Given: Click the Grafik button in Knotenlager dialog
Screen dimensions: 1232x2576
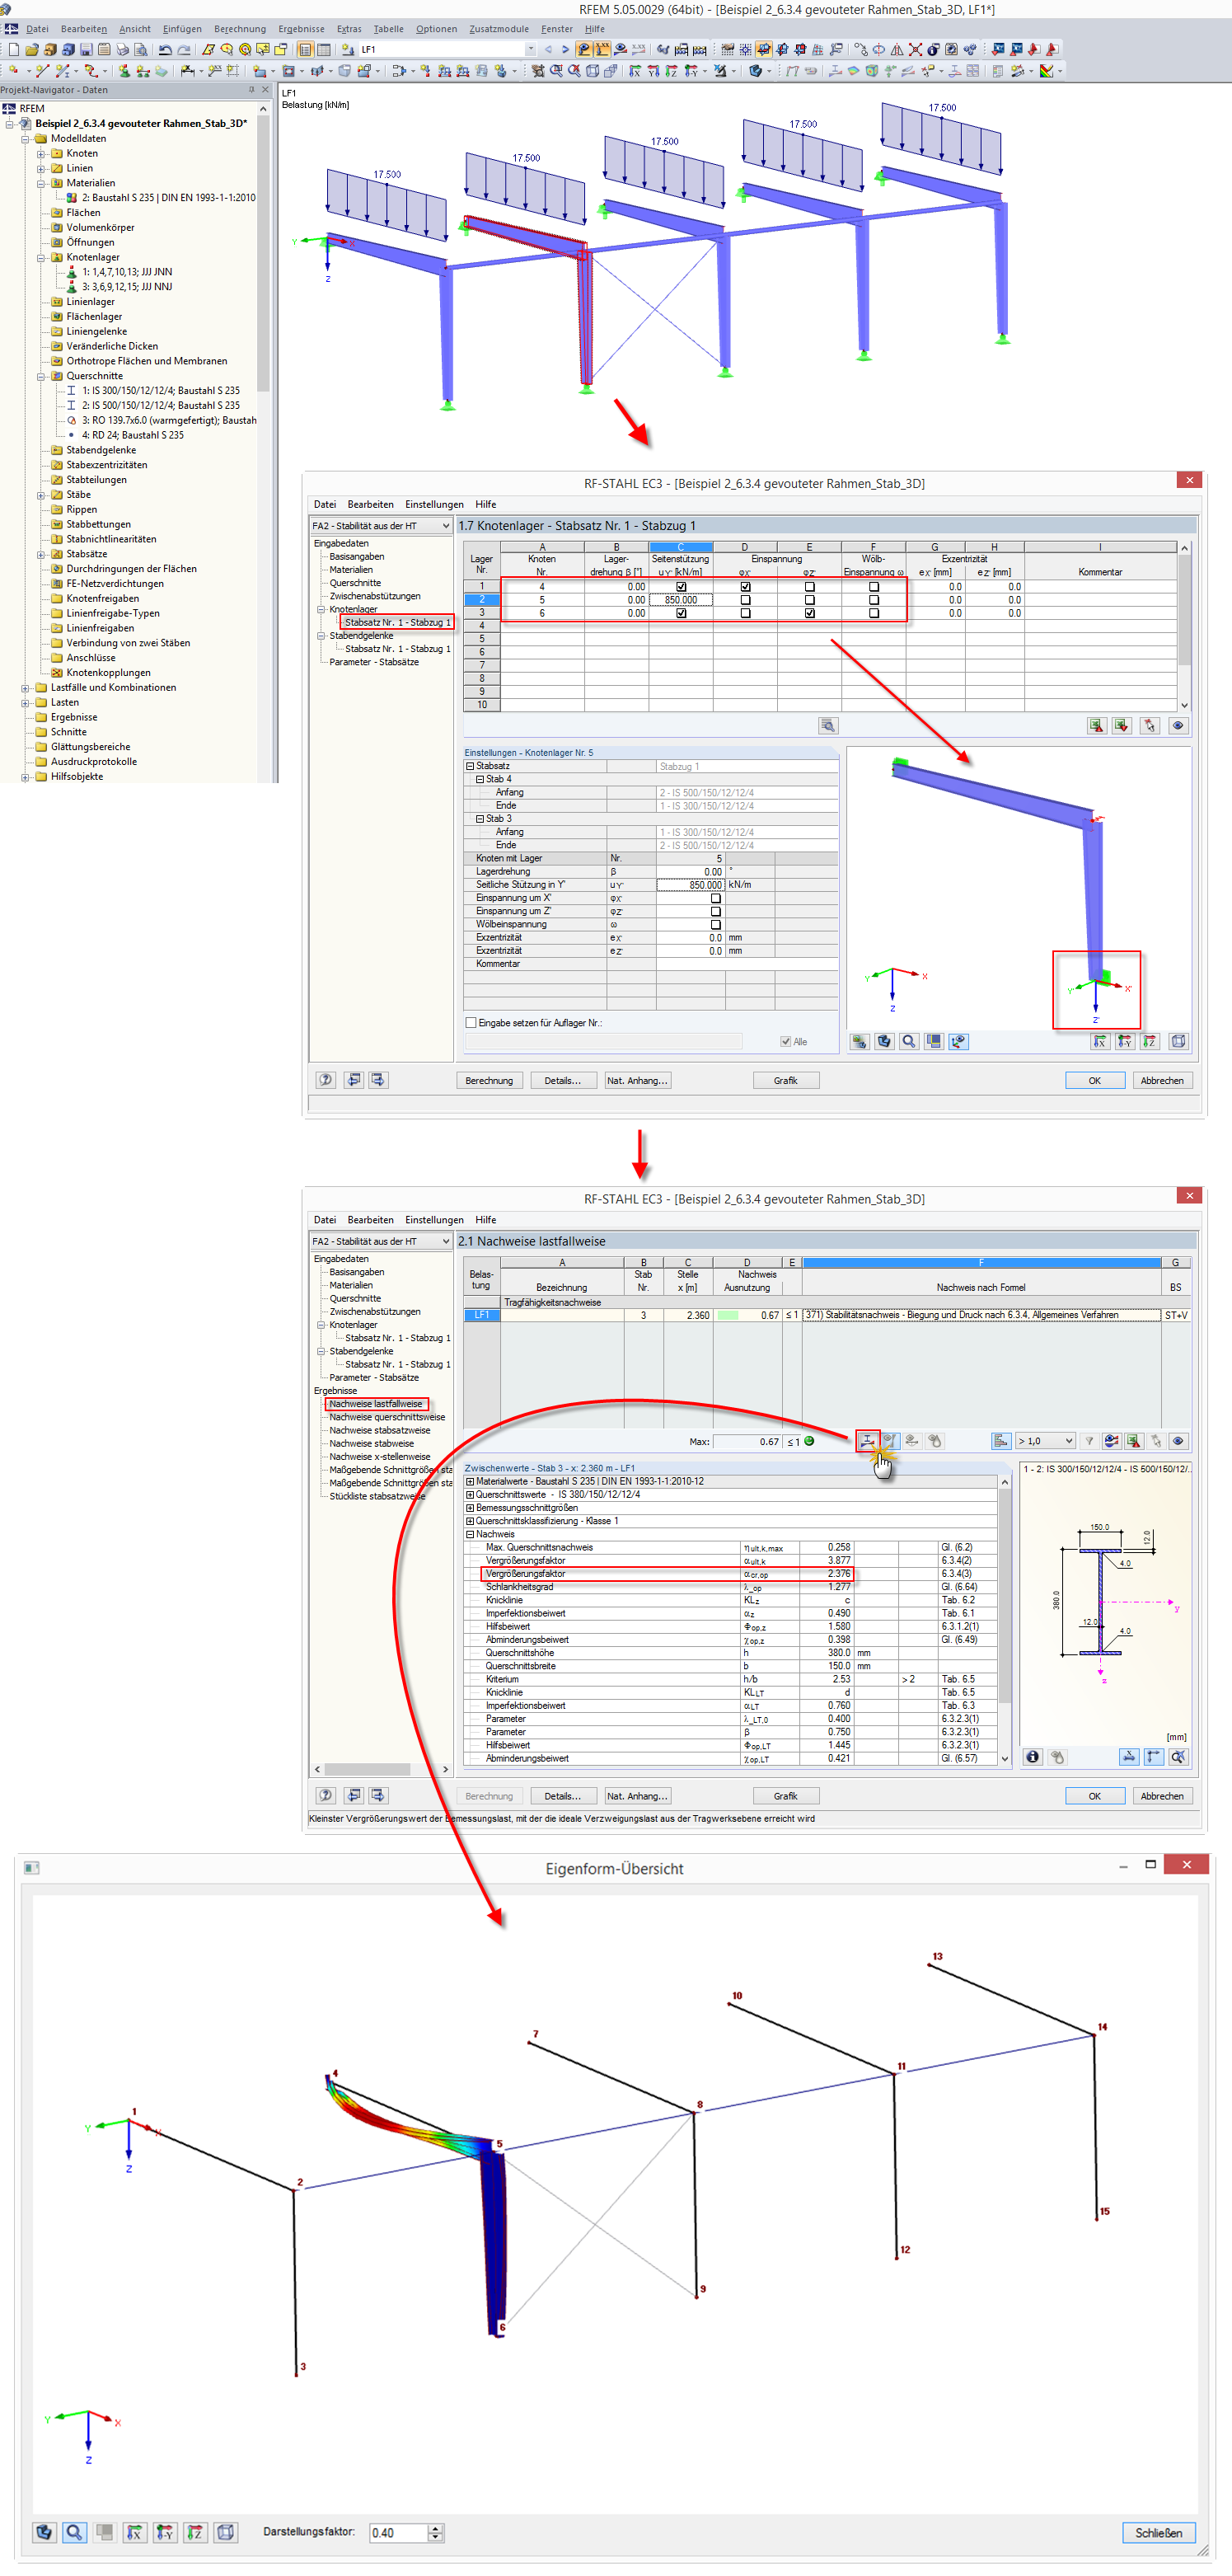Looking at the screenshot, I should 786,1080.
